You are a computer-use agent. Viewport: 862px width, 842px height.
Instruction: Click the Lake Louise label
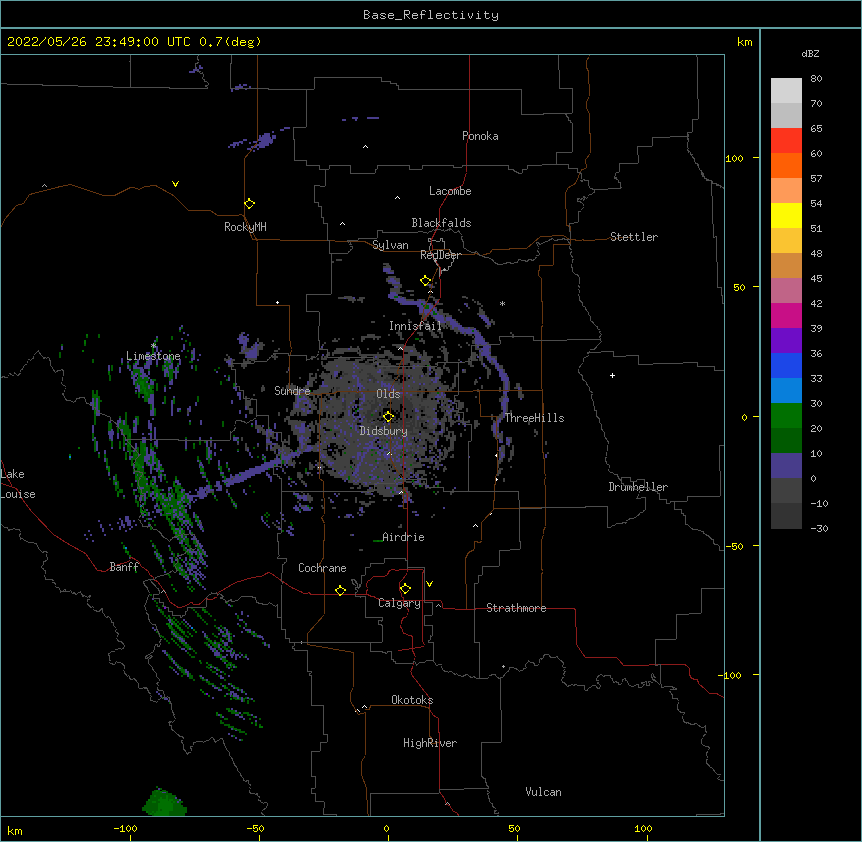coord(18,484)
